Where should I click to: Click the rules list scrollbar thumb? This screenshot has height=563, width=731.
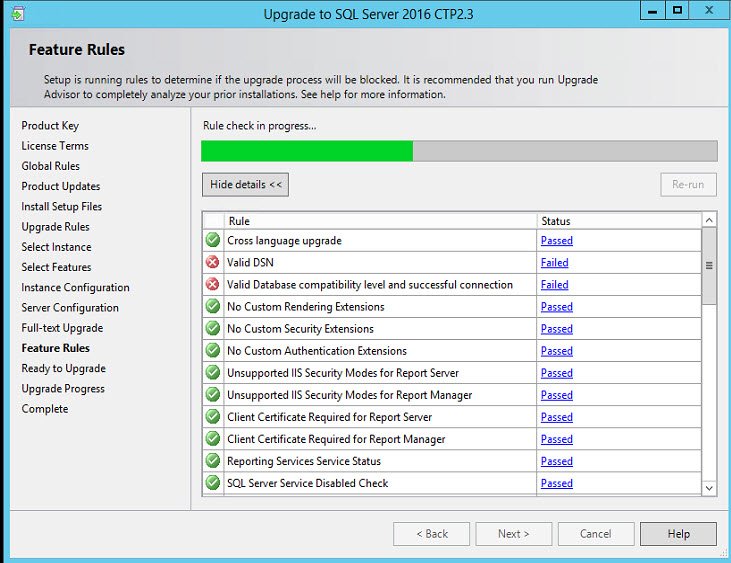pyautogui.click(x=709, y=266)
